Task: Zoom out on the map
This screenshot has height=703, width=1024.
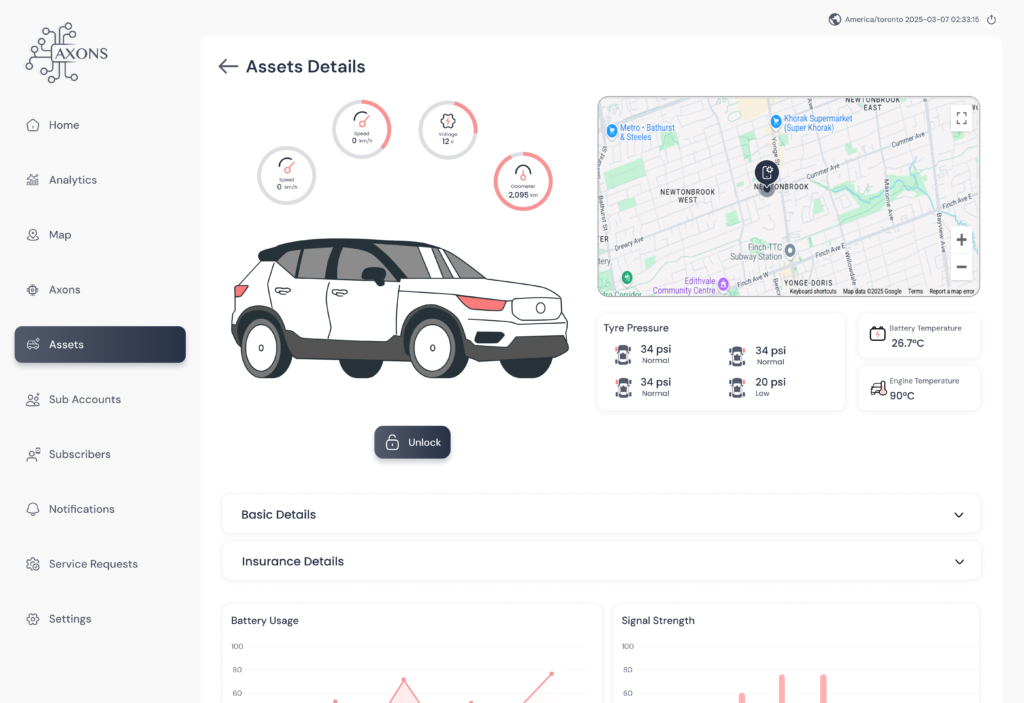Action: 961,267
